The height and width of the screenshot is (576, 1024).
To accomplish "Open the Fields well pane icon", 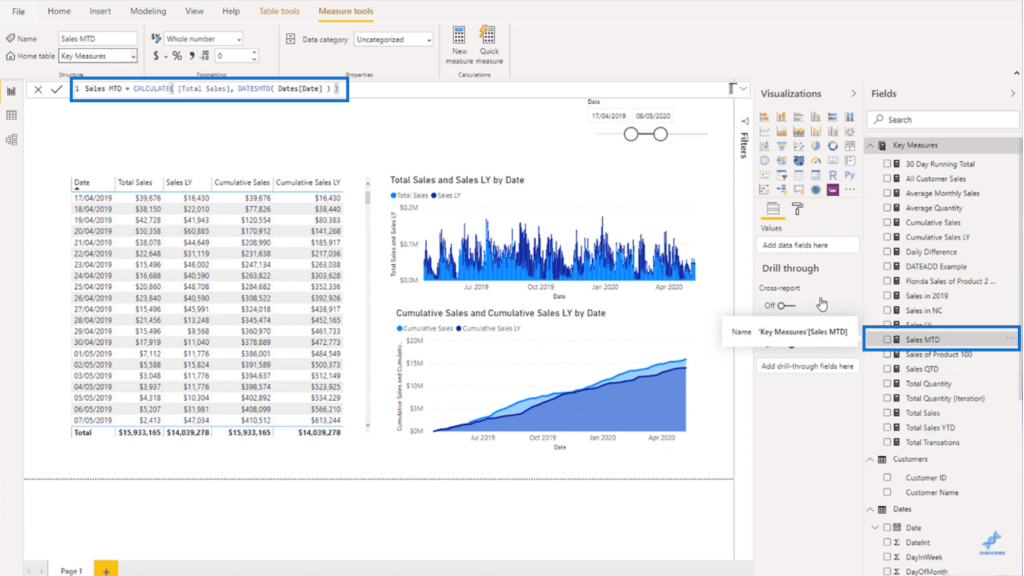I will click(773, 209).
